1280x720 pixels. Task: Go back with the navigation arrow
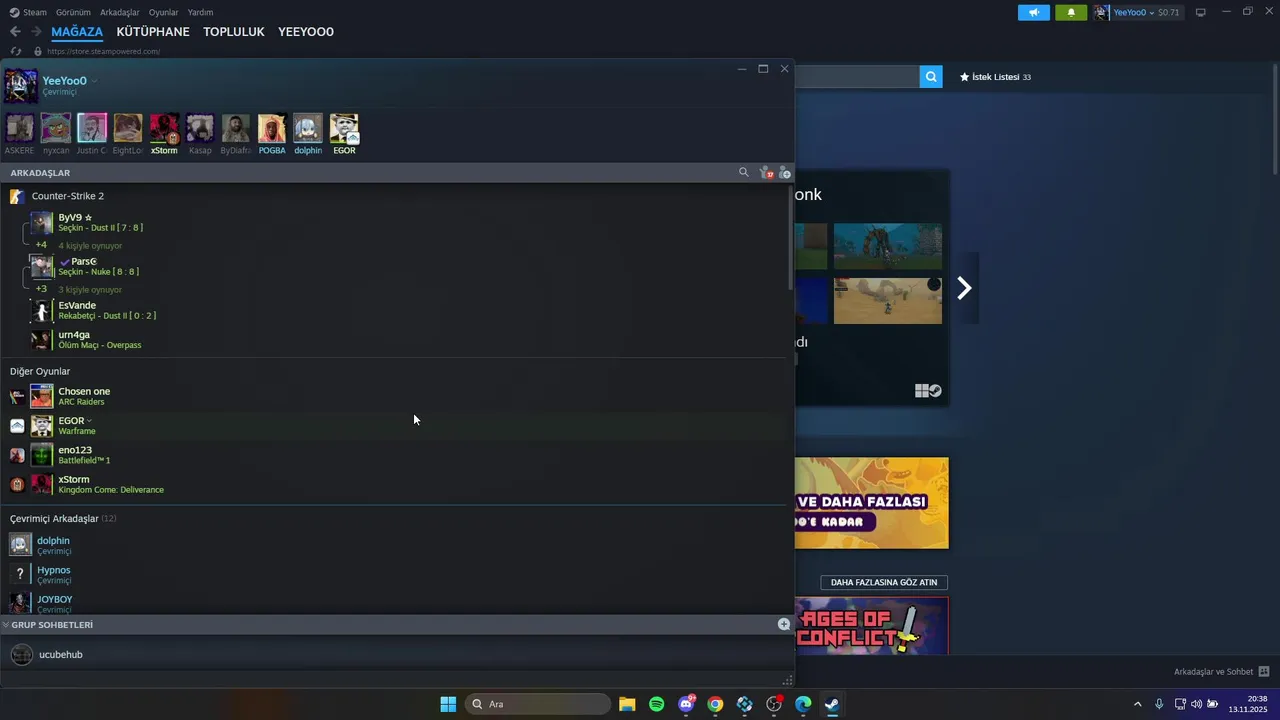click(x=15, y=32)
